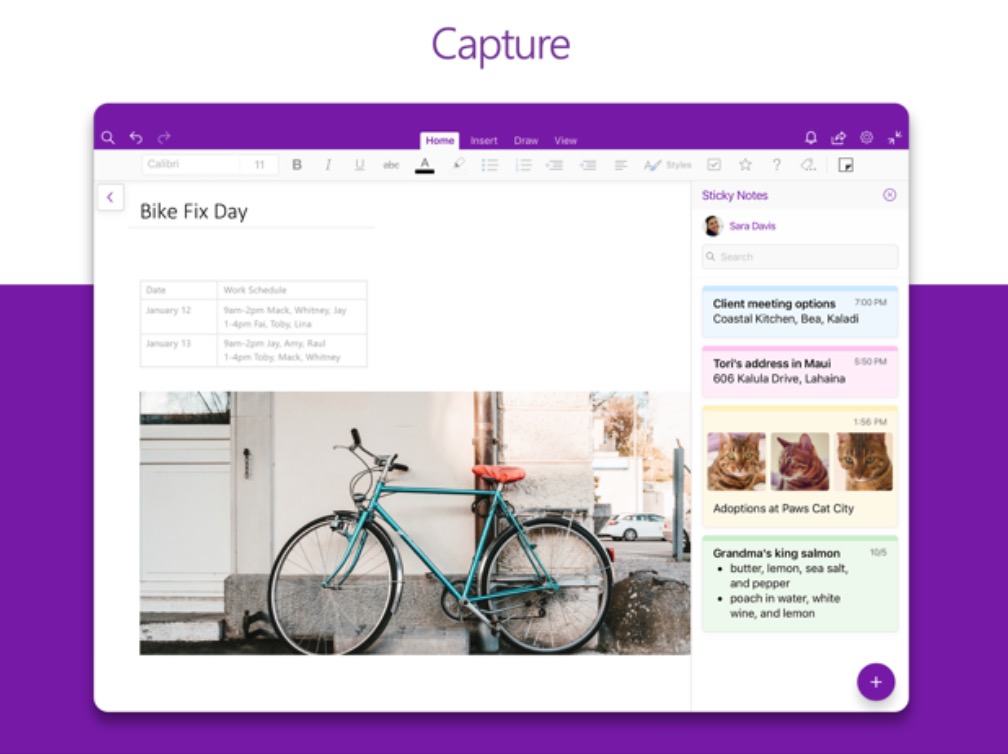The height and width of the screenshot is (754, 1008).
Task: Click the Sticky Notes pane heading
Action: [x=735, y=195]
